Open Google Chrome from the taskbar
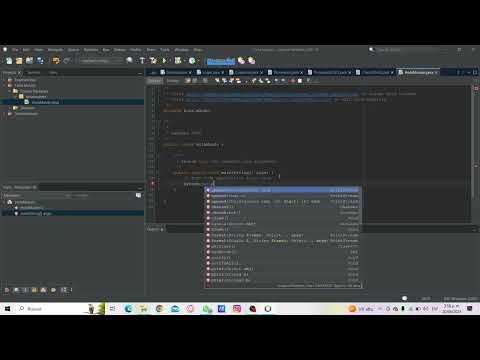The width and height of the screenshot is (480, 360). point(159,309)
